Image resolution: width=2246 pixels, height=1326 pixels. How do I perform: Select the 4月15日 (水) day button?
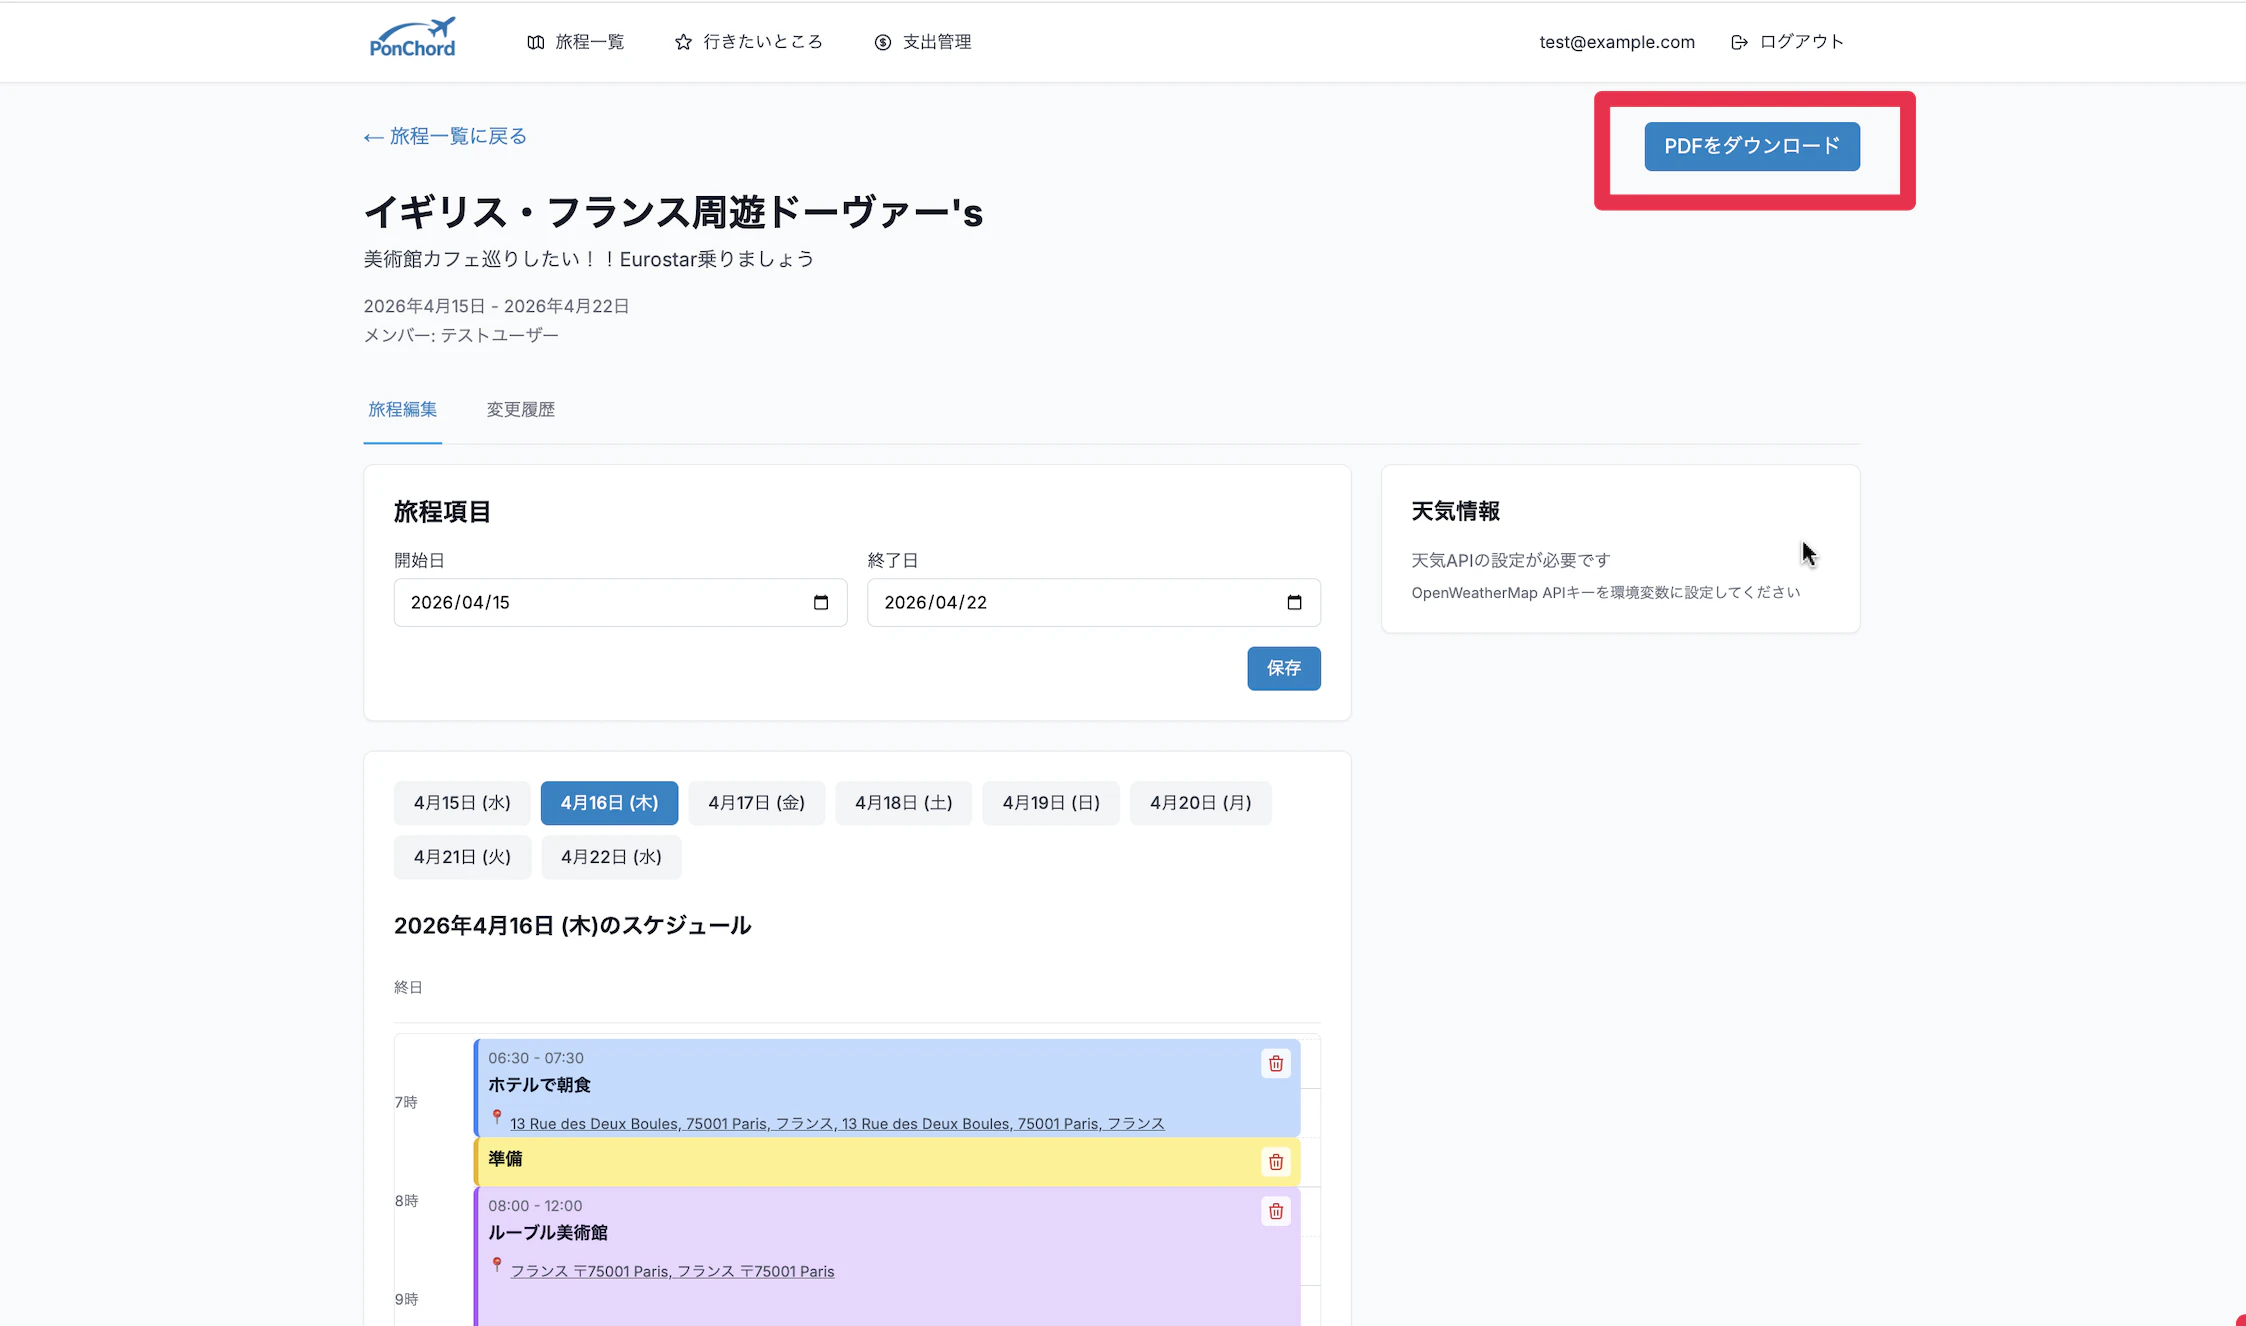click(x=462, y=803)
